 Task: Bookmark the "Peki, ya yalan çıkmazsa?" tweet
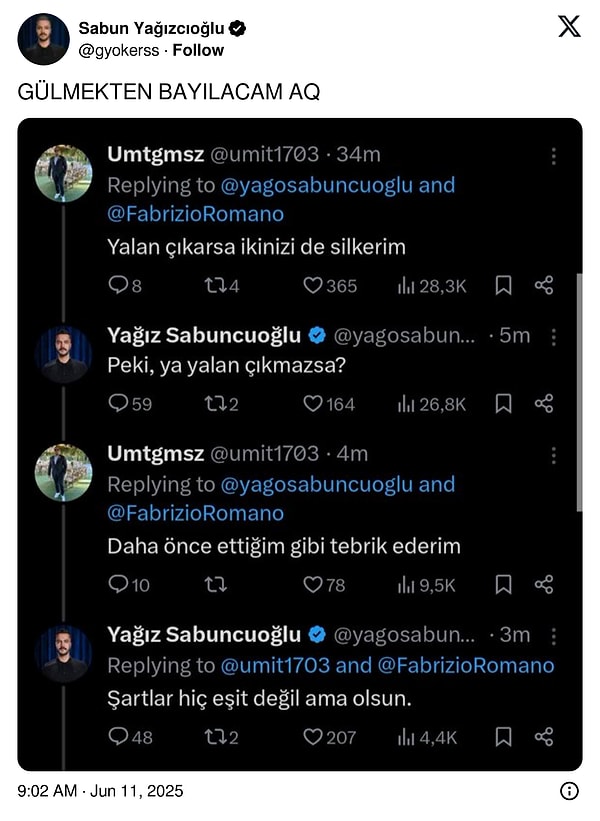504,404
